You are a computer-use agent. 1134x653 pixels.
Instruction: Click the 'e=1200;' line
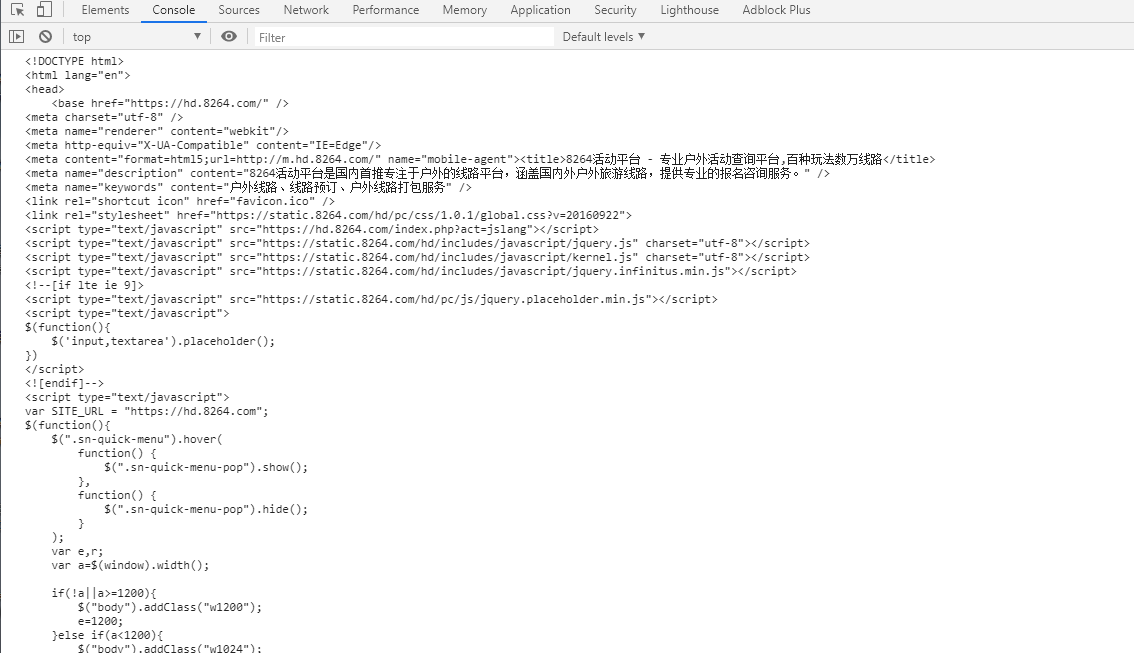coord(101,621)
